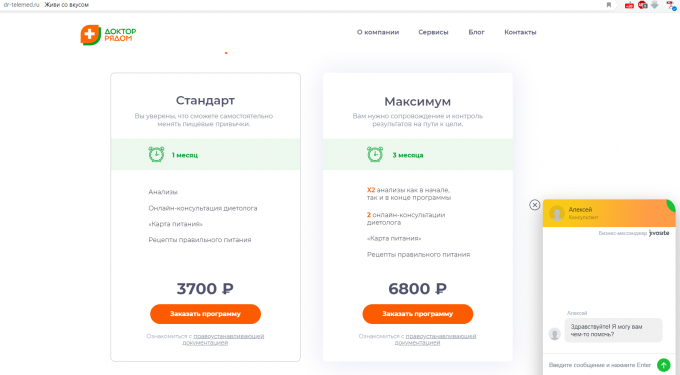Screen dimensions: 680x375
Task: Close the chat widget with X button
Action: tap(535, 205)
